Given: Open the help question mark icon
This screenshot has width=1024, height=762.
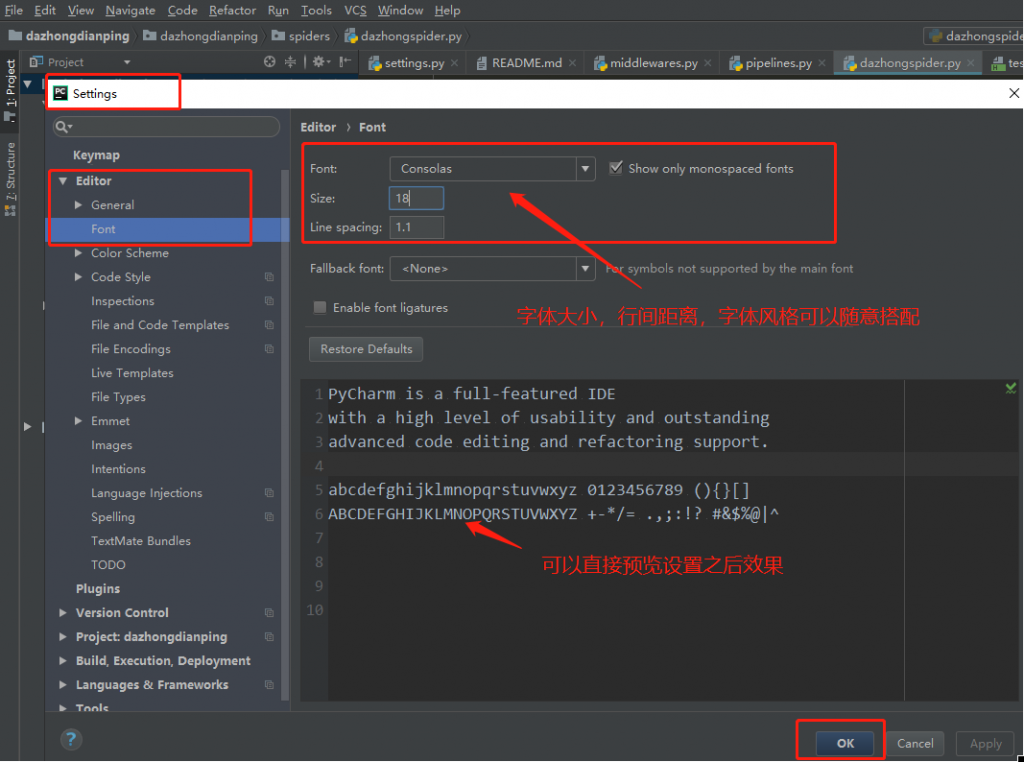Looking at the screenshot, I should (71, 740).
